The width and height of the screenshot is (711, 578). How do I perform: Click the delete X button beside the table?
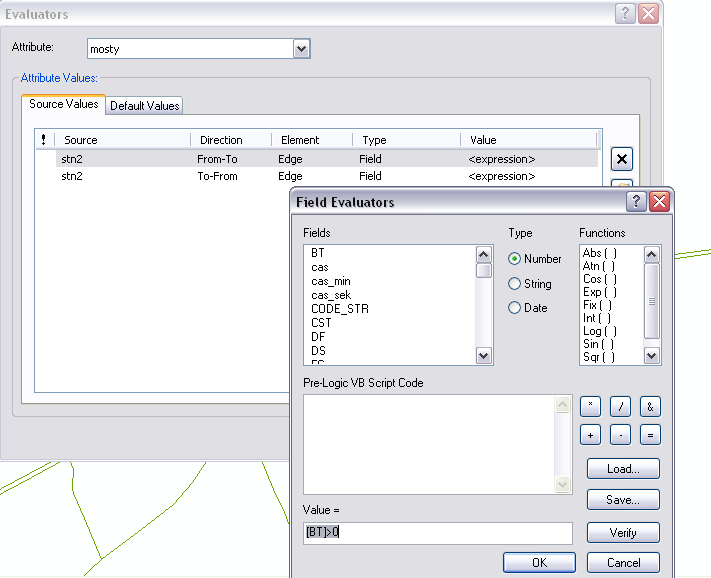pyautogui.click(x=621, y=159)
